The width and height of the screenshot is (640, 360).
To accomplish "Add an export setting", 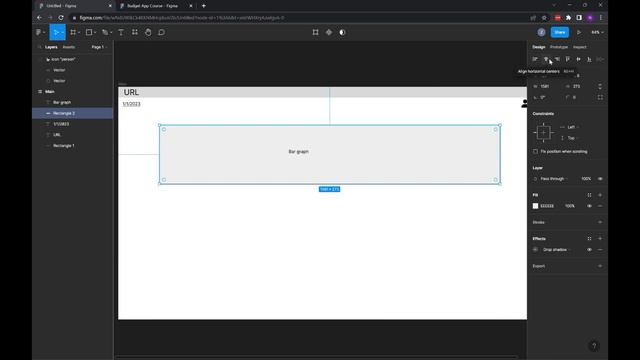I will [600, 266].
